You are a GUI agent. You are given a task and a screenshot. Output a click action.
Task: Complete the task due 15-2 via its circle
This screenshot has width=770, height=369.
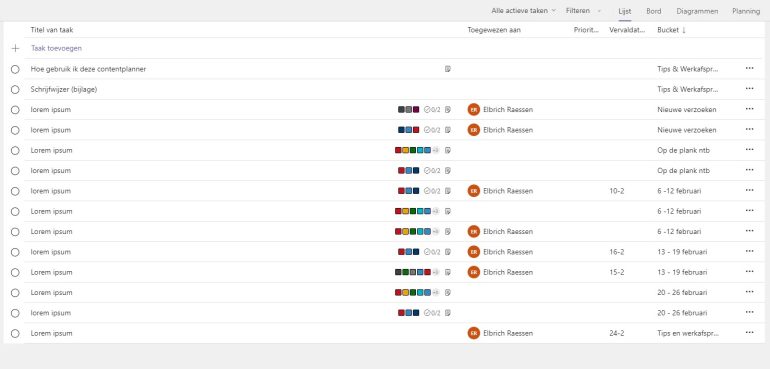[15, 272]
